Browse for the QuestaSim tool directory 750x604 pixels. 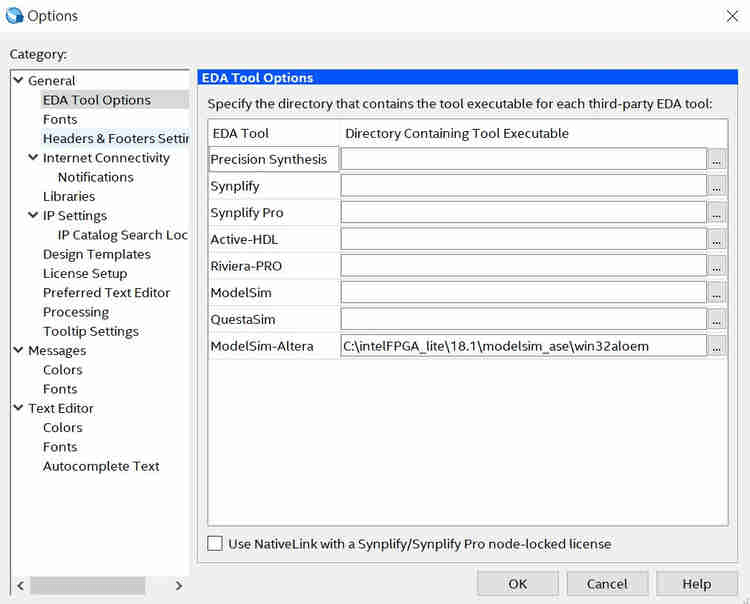pos(717,320)
